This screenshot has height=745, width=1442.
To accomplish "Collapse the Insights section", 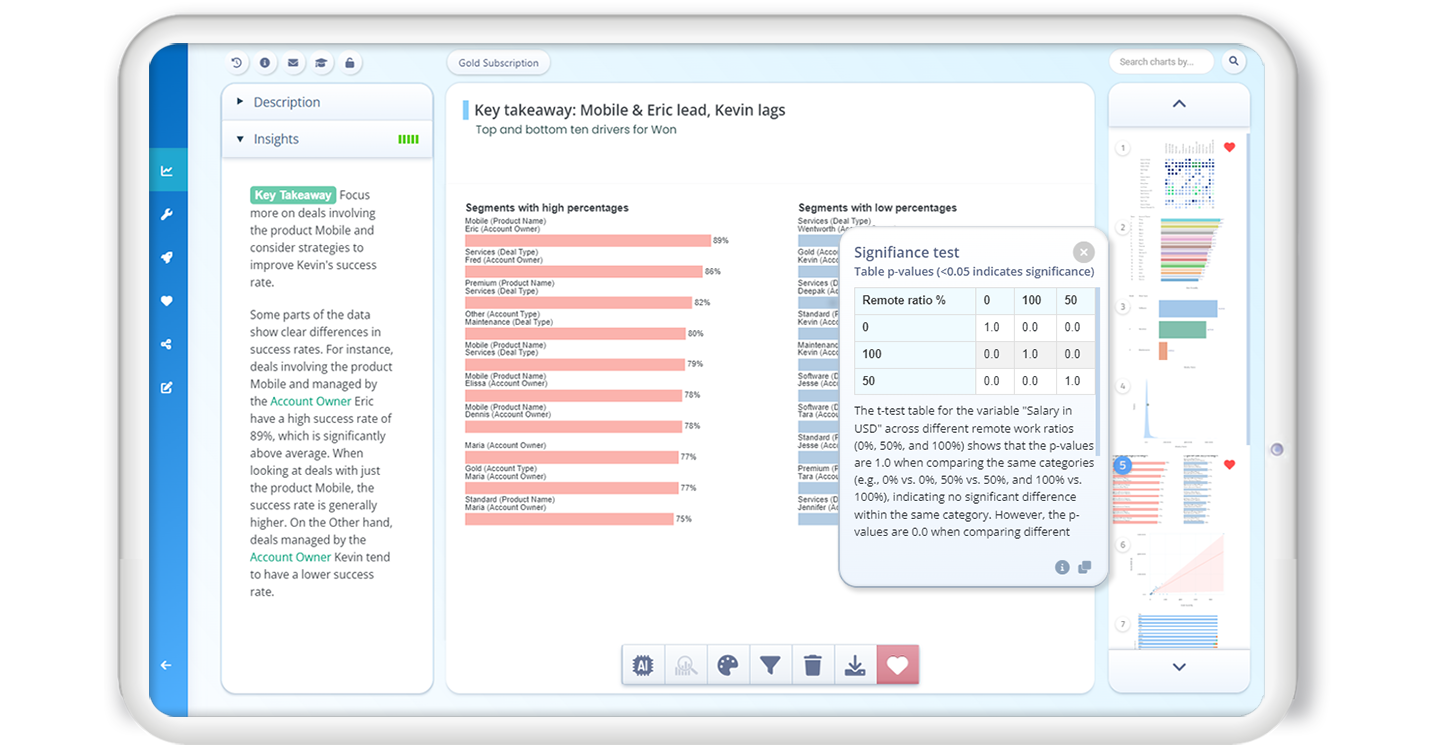I will (275, 138).
